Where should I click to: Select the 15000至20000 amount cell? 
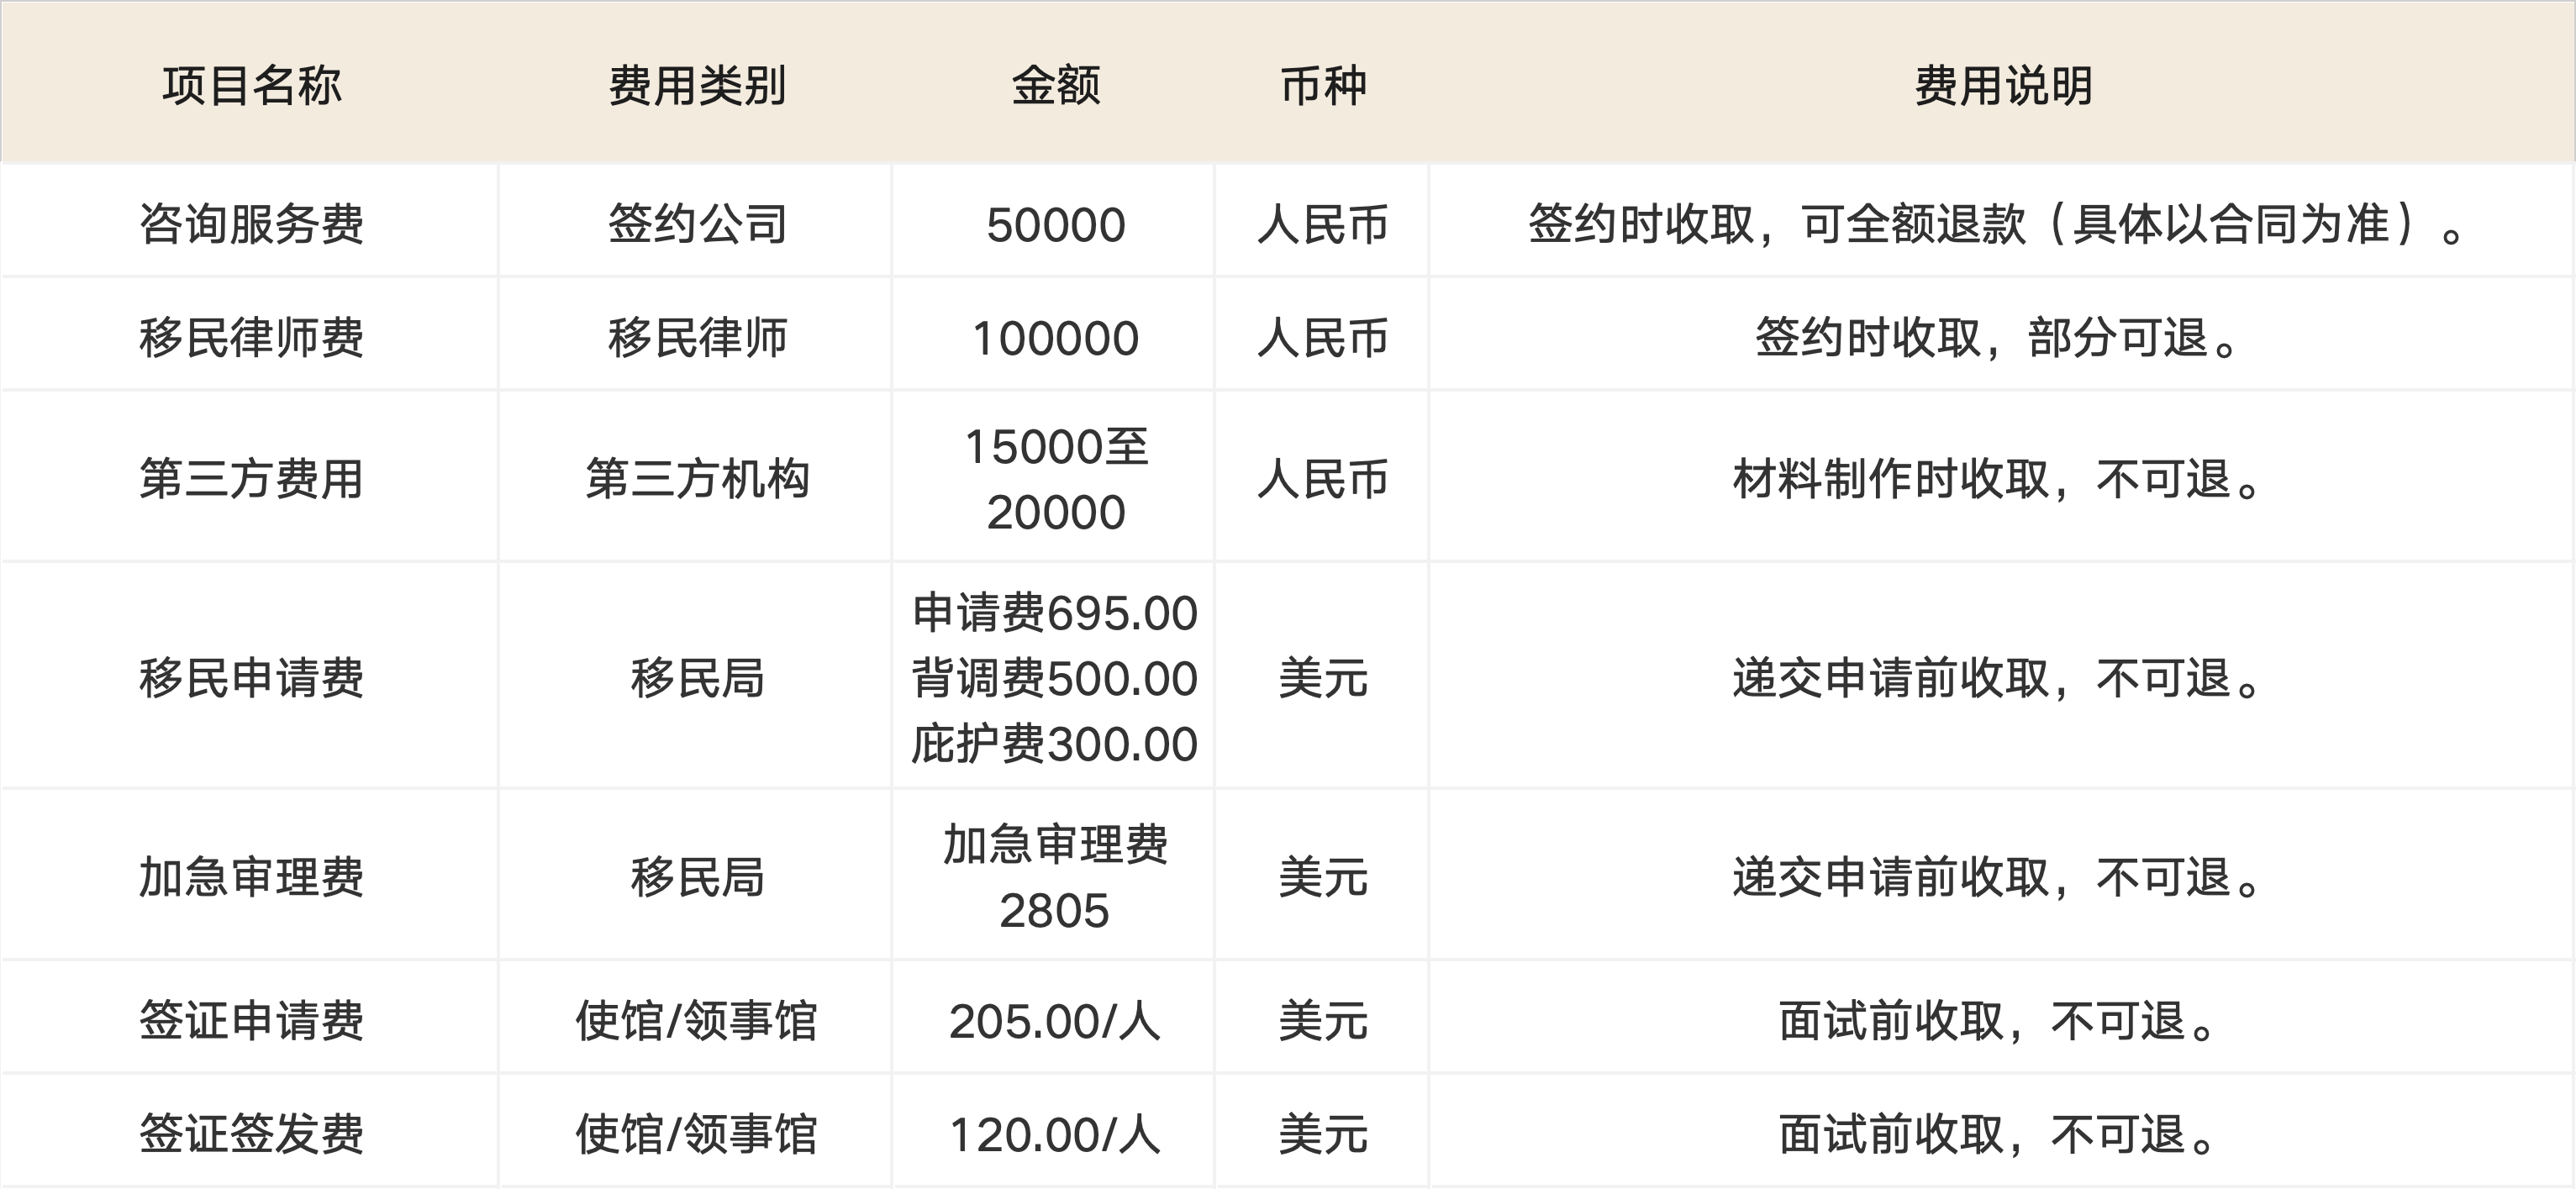click(1055, 479)
